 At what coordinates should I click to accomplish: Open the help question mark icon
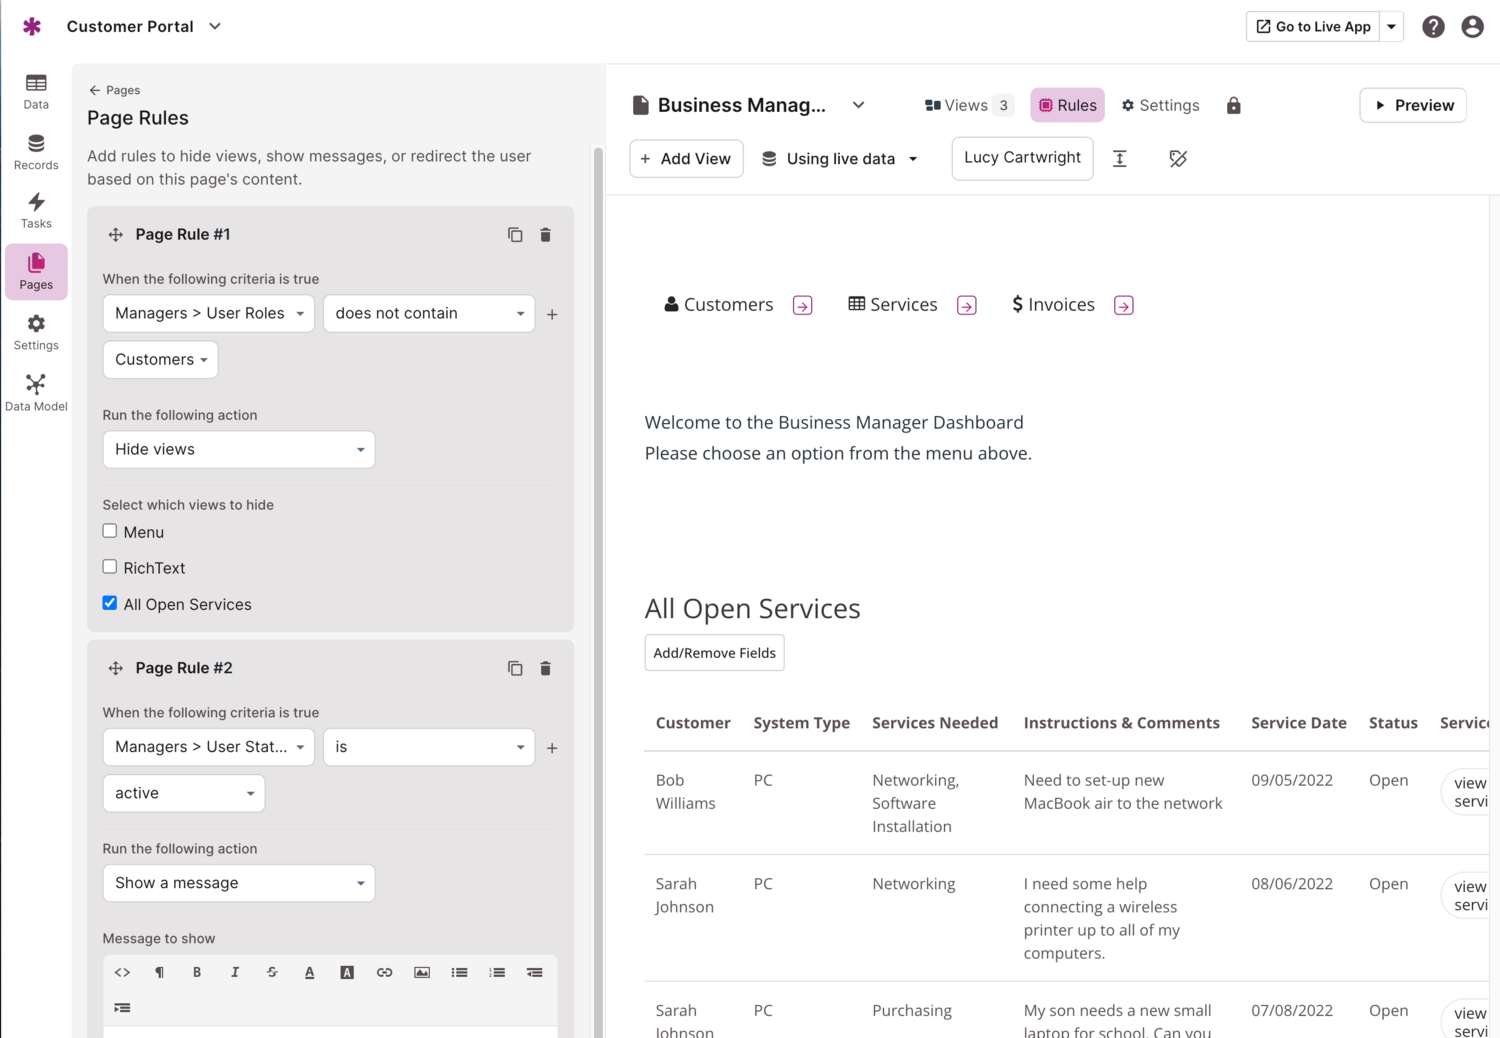[1433, 27]
